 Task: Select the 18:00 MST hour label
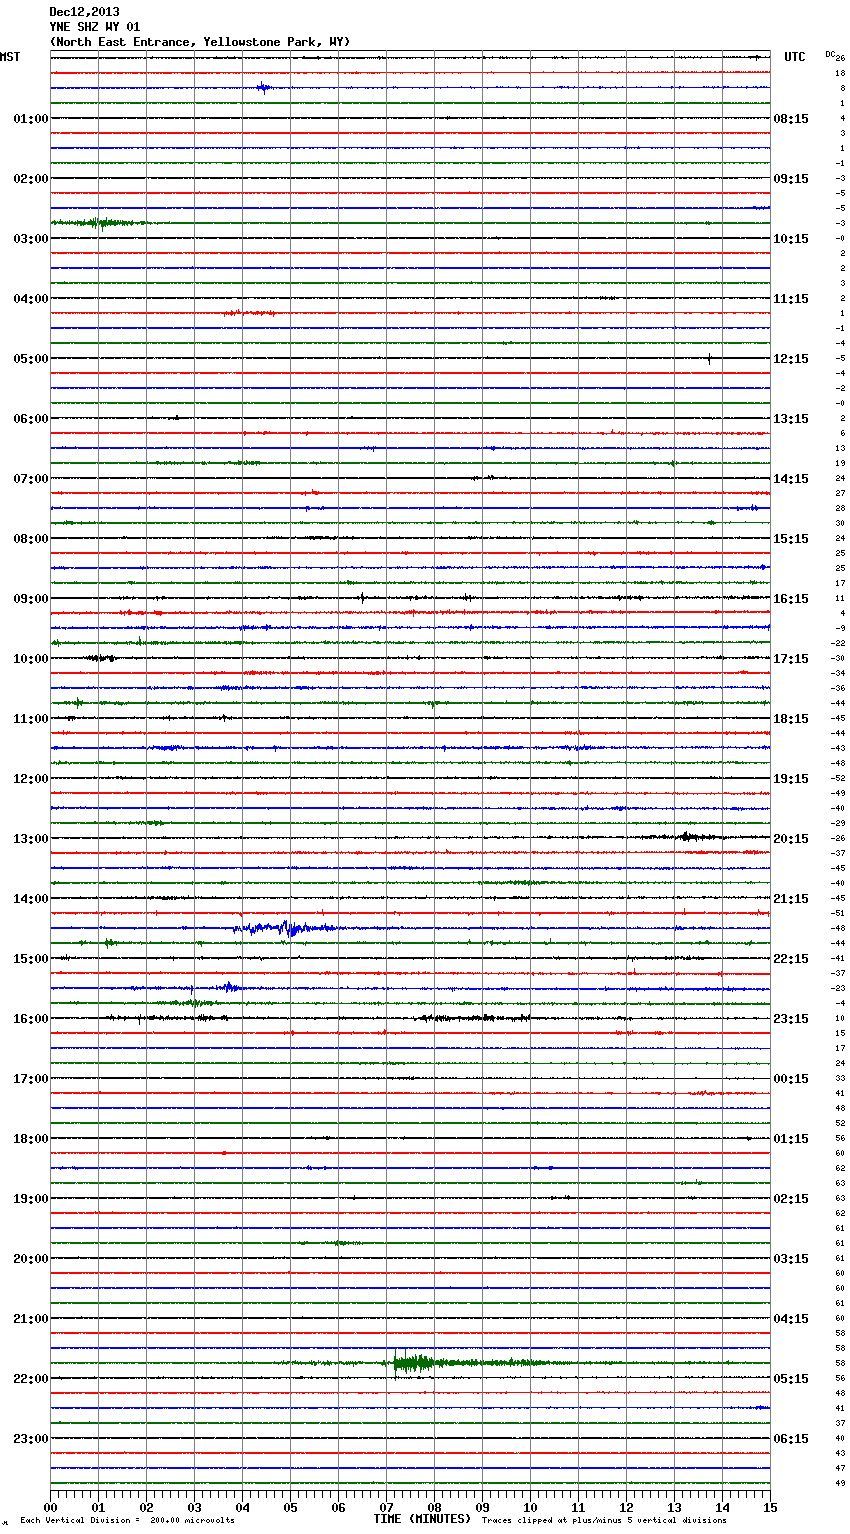click(x=31, y=1139)
